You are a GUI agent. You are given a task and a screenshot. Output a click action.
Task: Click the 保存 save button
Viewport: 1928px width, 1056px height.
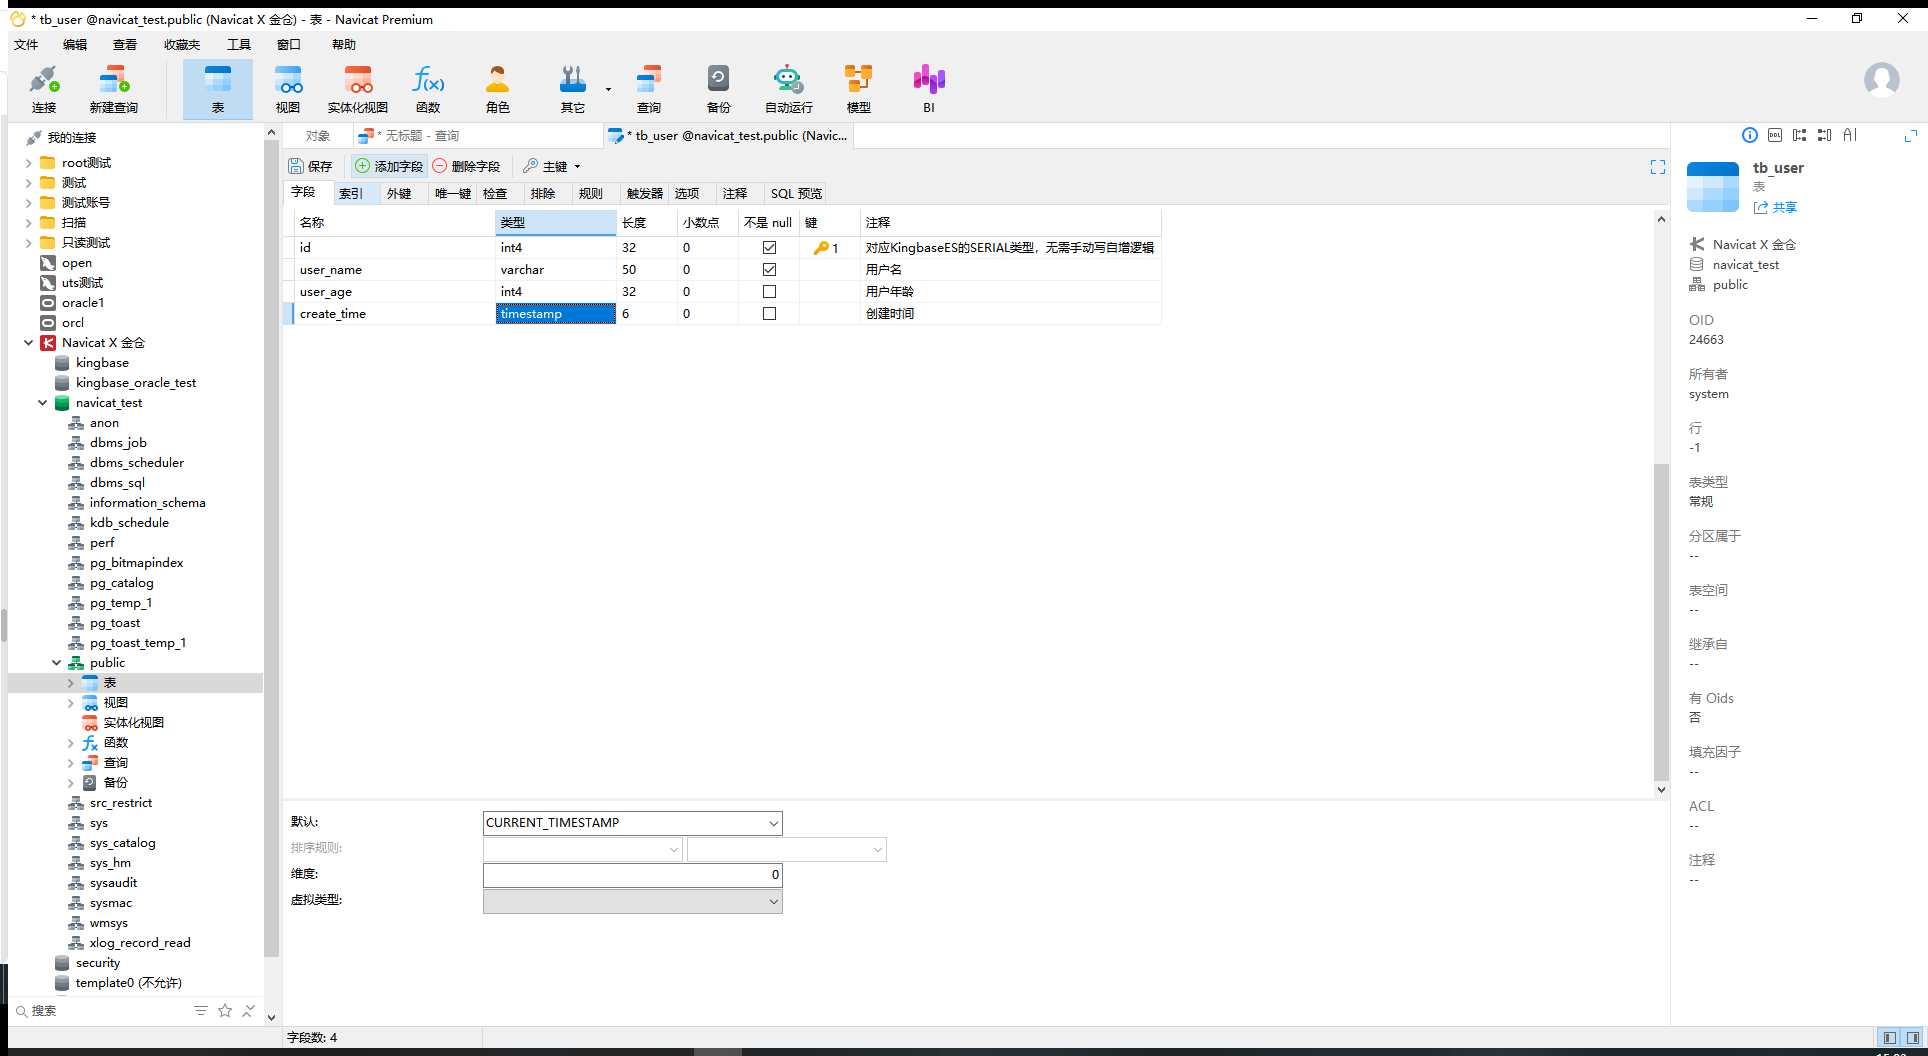click(310, 167)
